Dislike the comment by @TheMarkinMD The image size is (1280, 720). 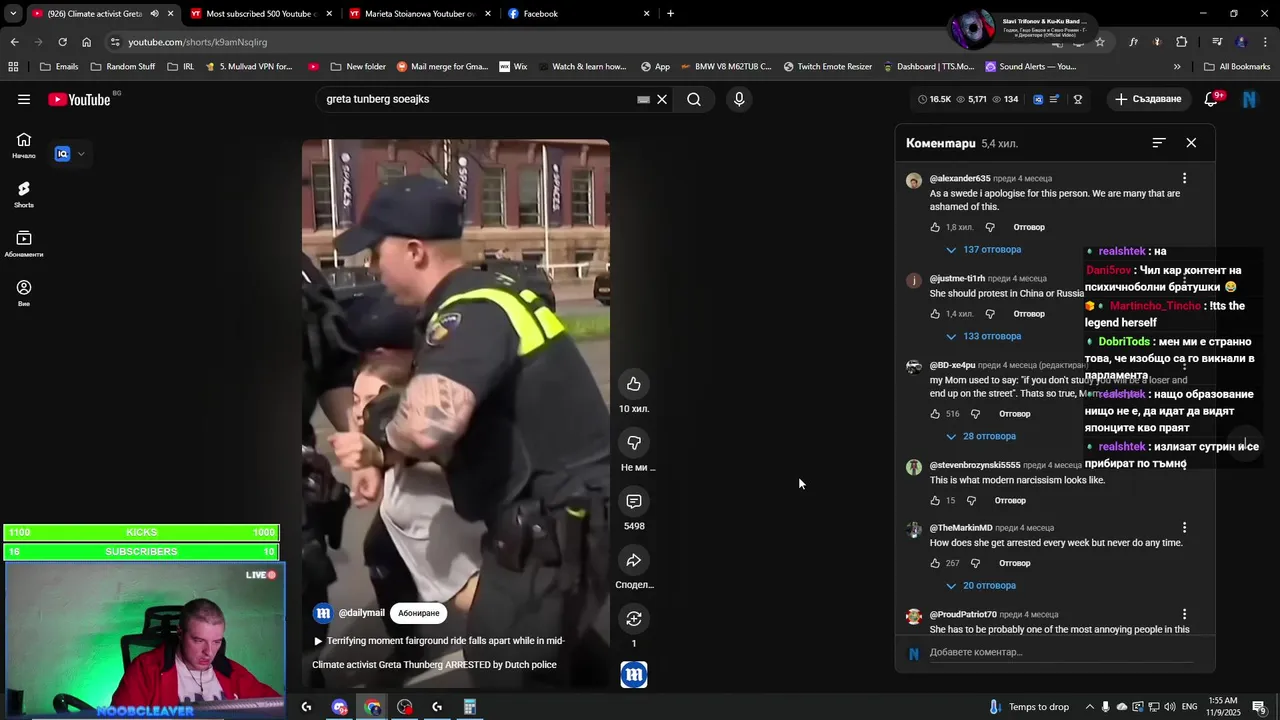(975, 564)
